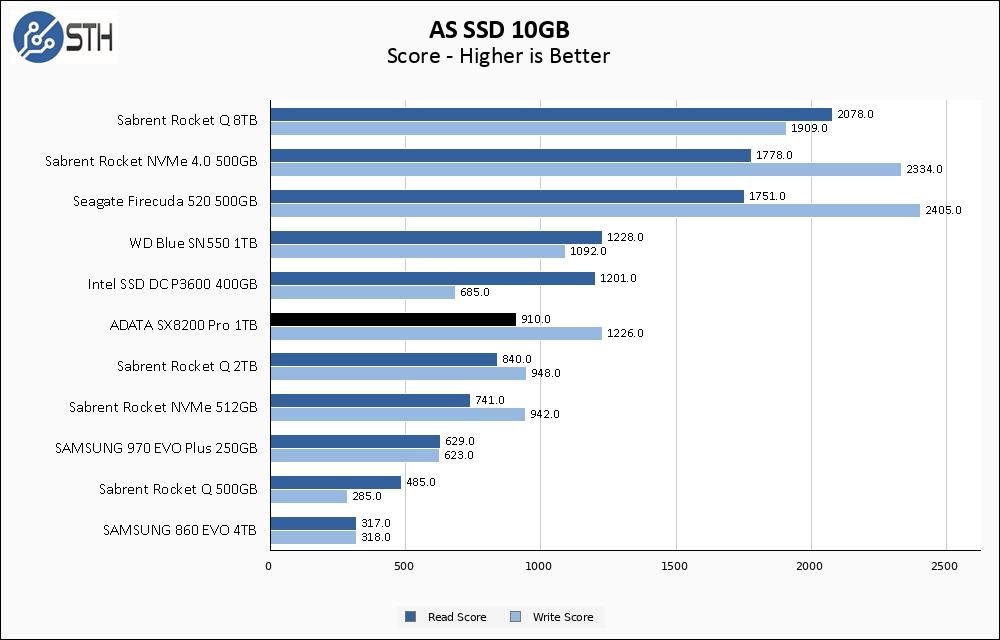The image size is (1000, 640).
Task: Click the ADATA SX8200 Pro write bar
Action: pos(436,333)
